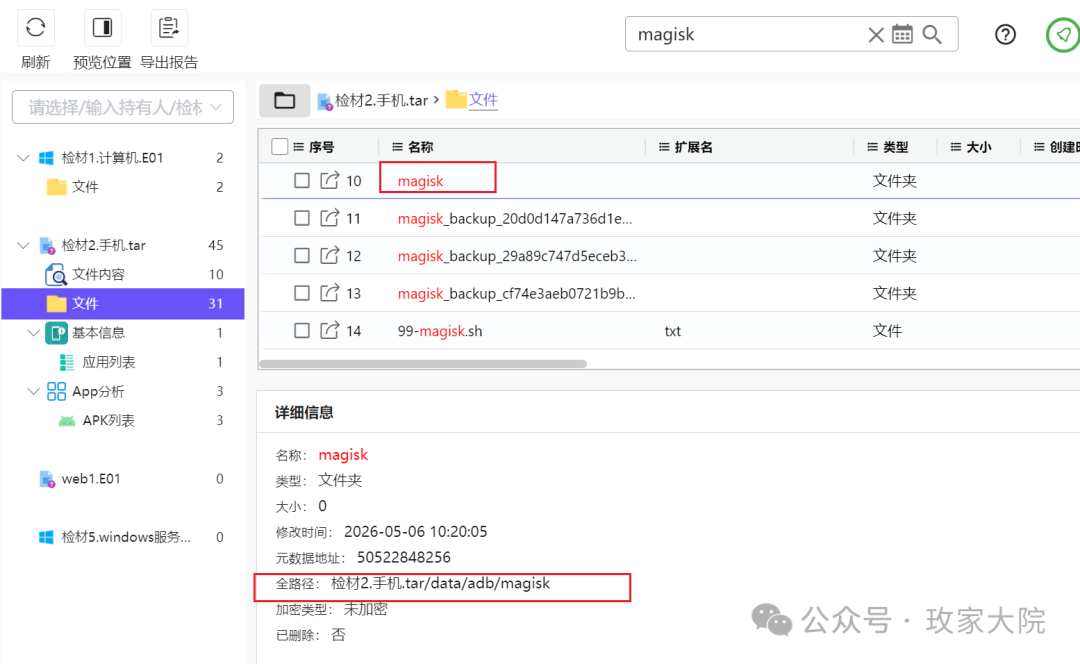Click the txt extension cell in row 14
The width and height of the screenshot is (1080, 664).
pyautogui.click(x=673, y=331)
